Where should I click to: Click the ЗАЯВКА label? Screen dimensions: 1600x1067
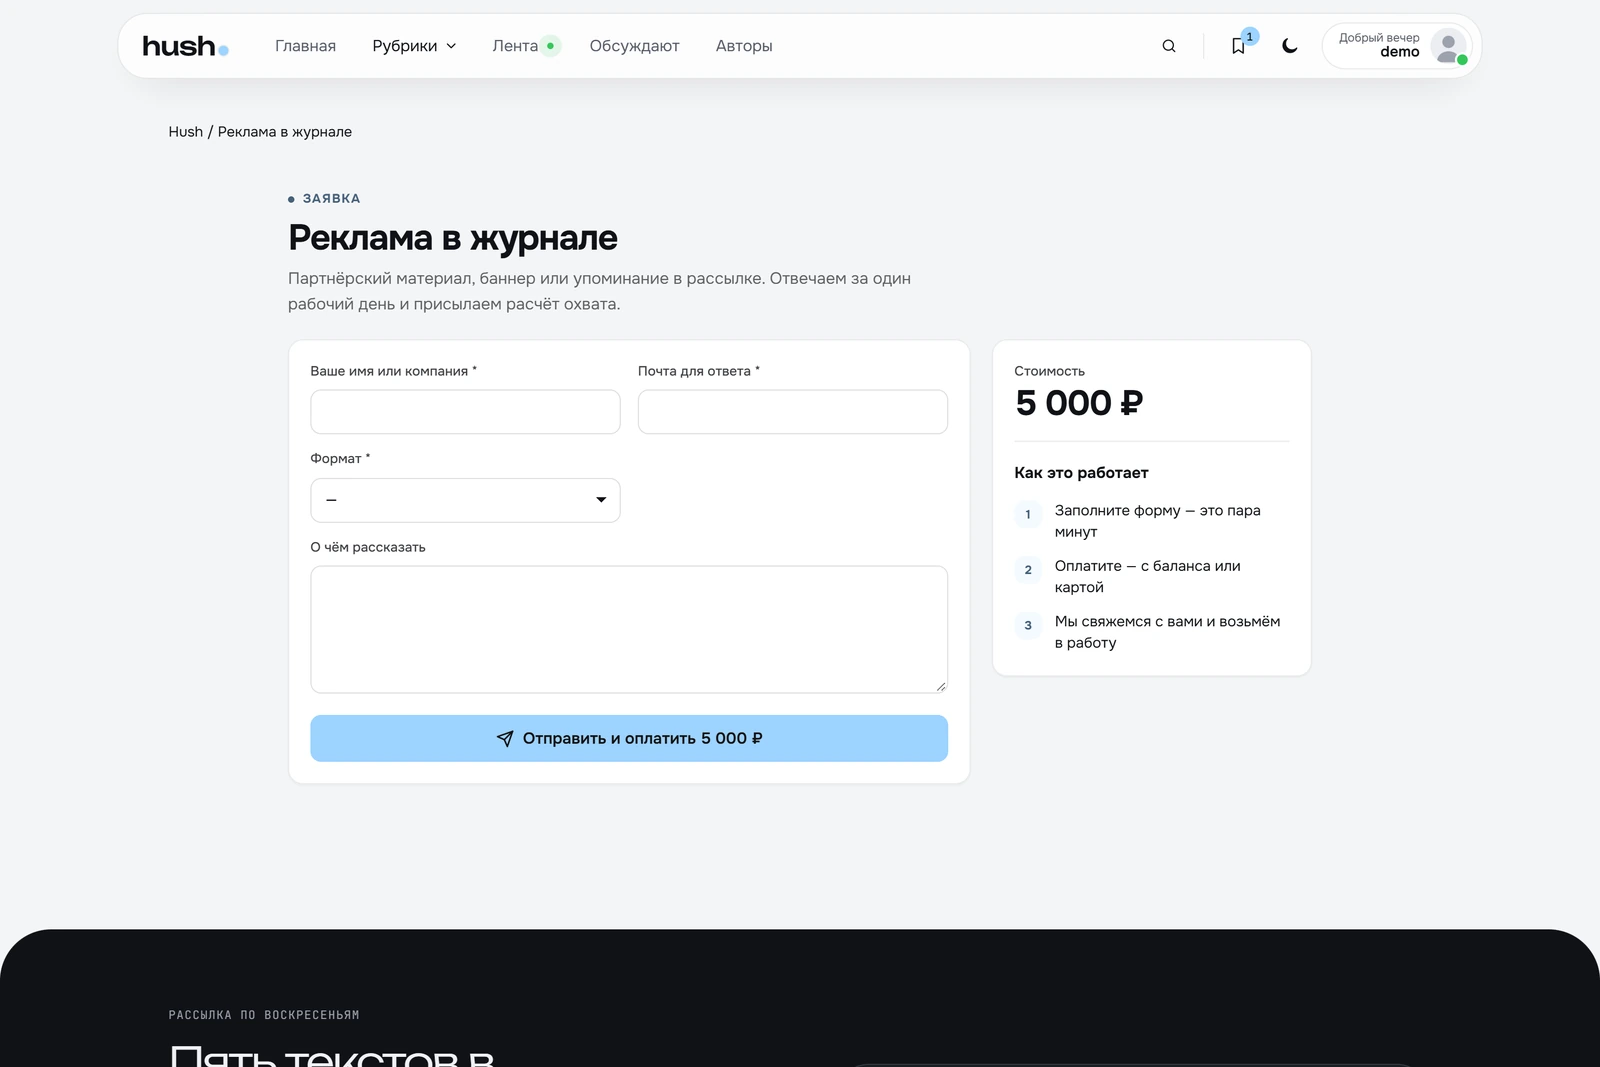(331, 199)
